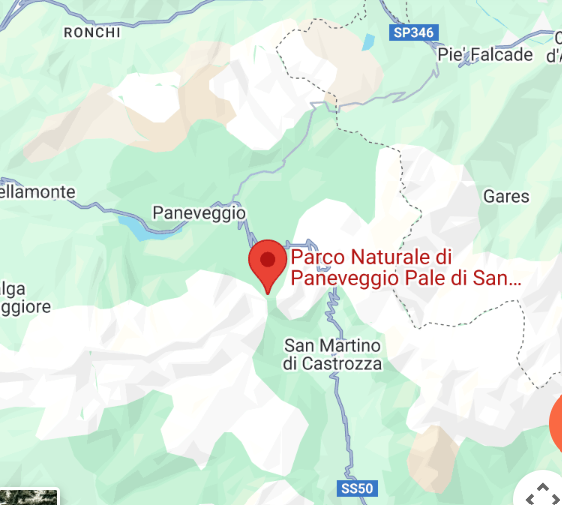Viewport: 562px width, 505px height.
Task: Click the SS50 road shield
Action: pos(357,488)
